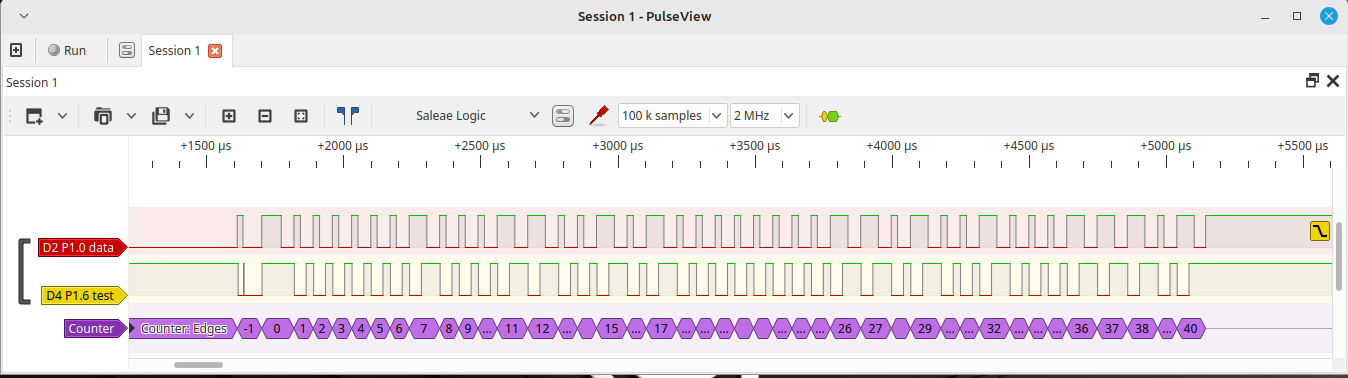The height and width of the screenshot is (378, 1348).
Task: Close the Session 1 dock panel
Action: point(1333,81)
